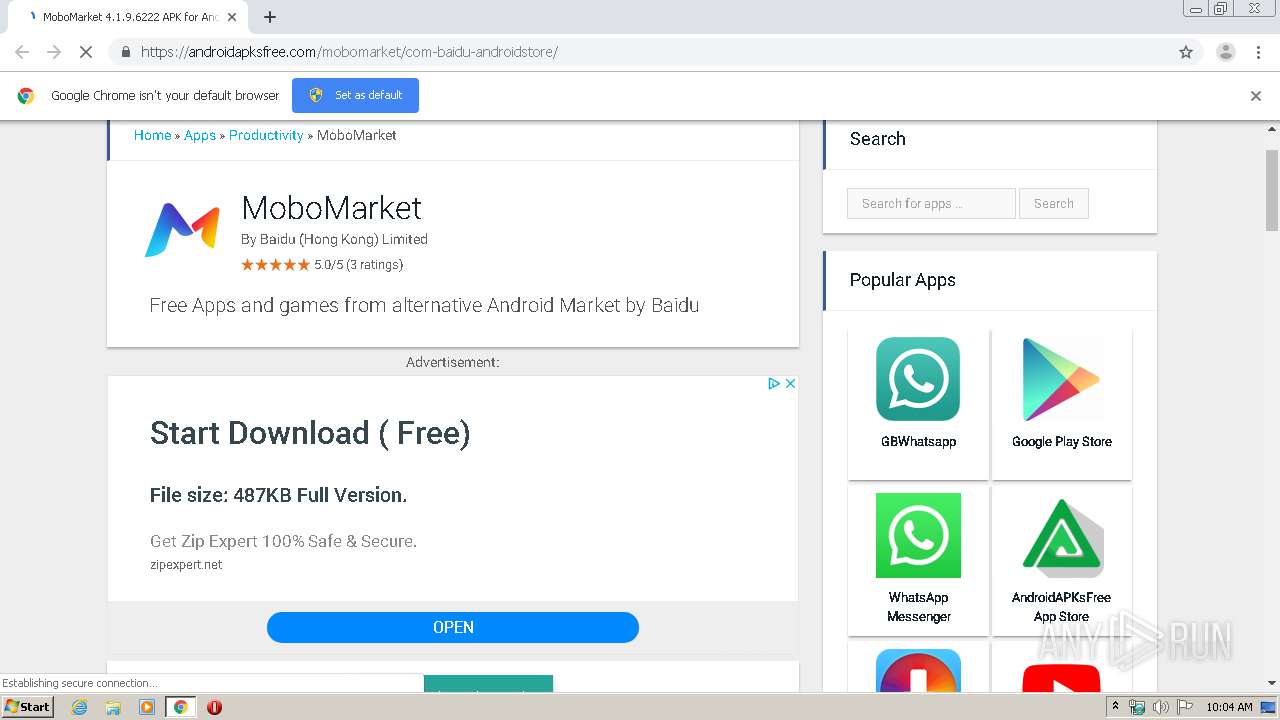Go to the Apps breadcrumb
The height and width of the screenshot is (720, 1280).
[200, 135]
